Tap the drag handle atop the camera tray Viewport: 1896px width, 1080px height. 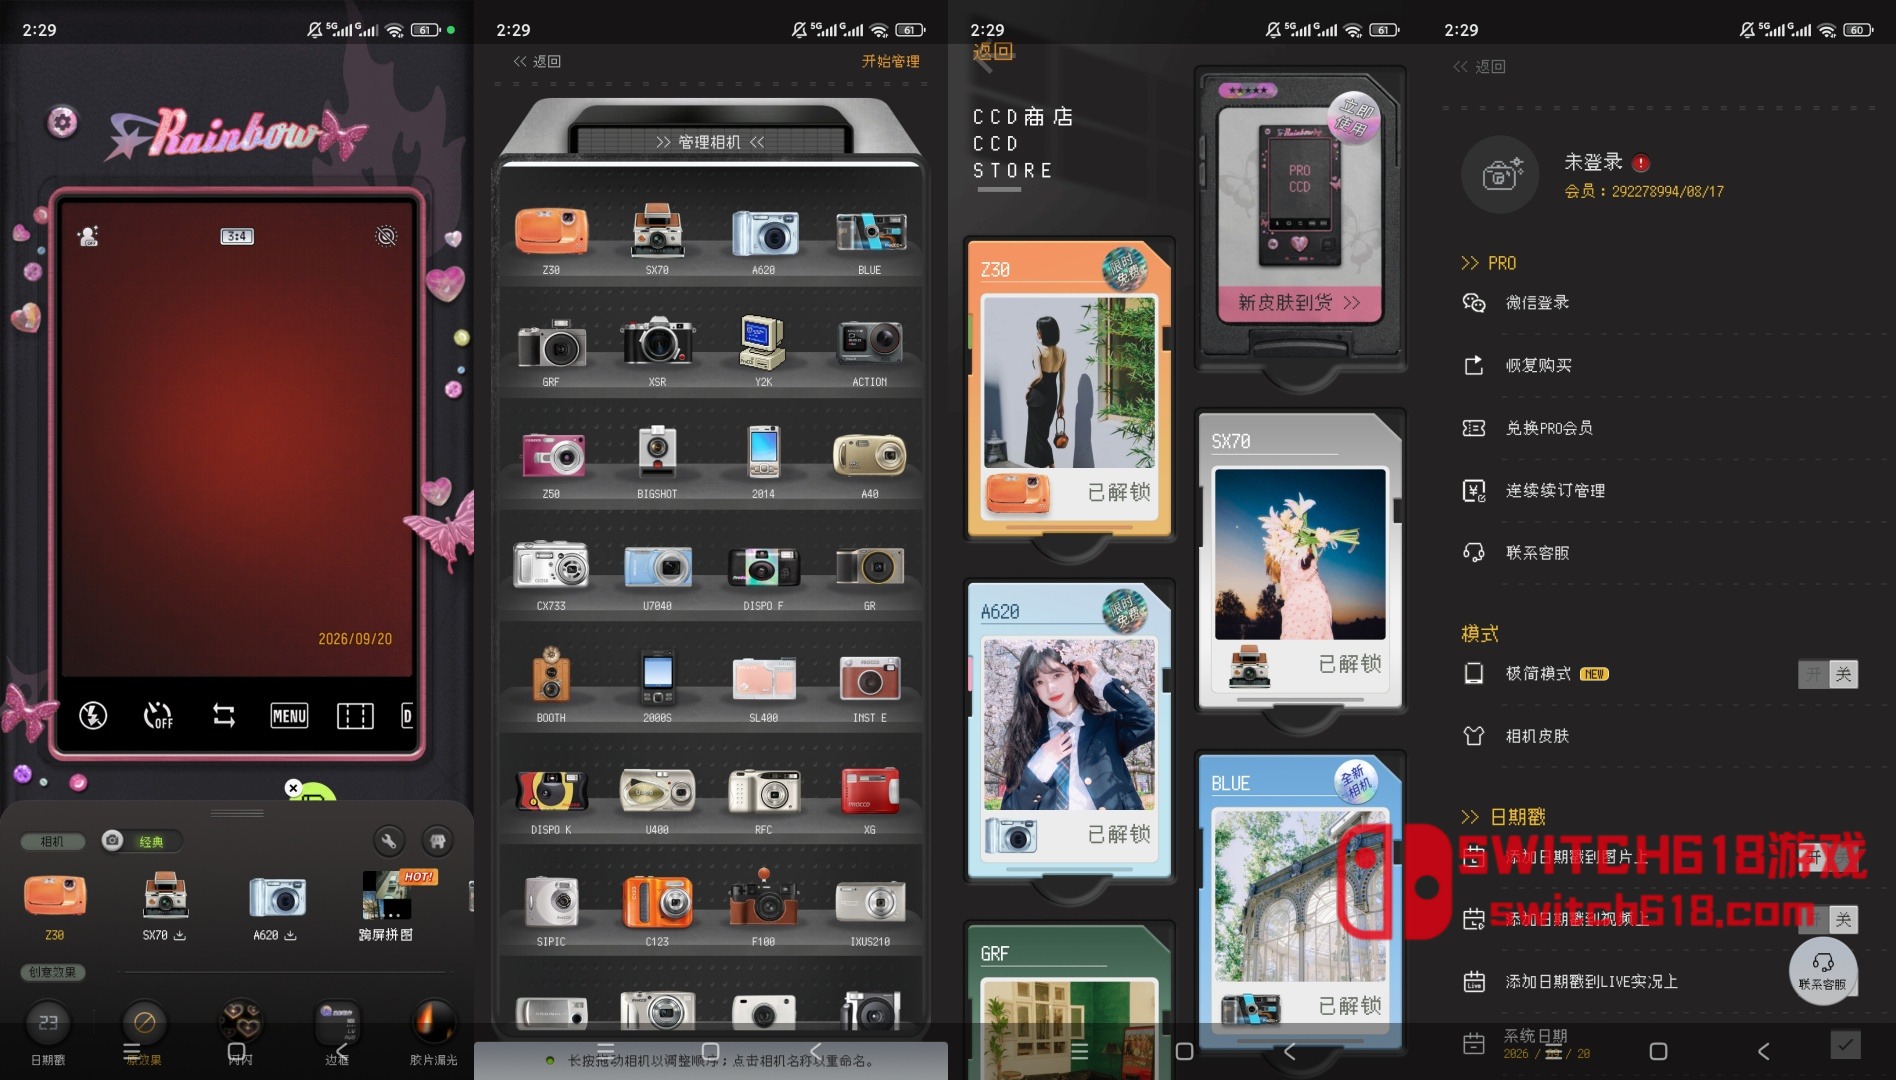(237, 813)
